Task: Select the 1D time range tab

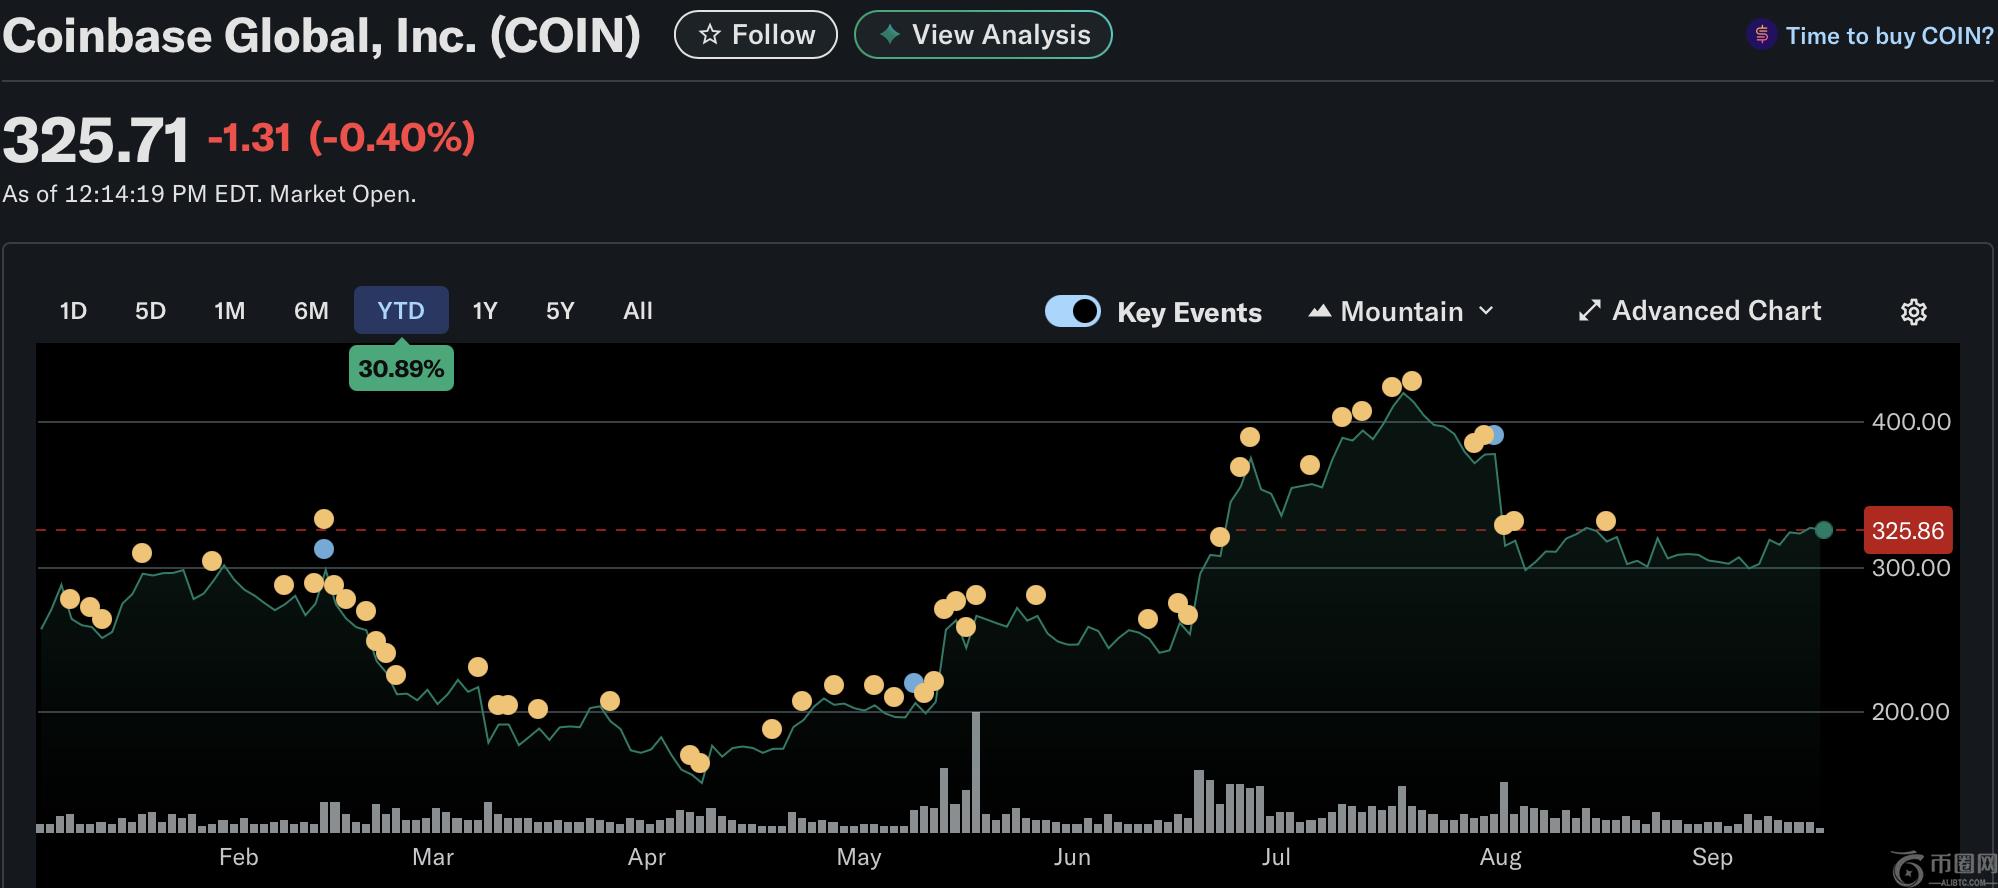Action: pos(73,311)
